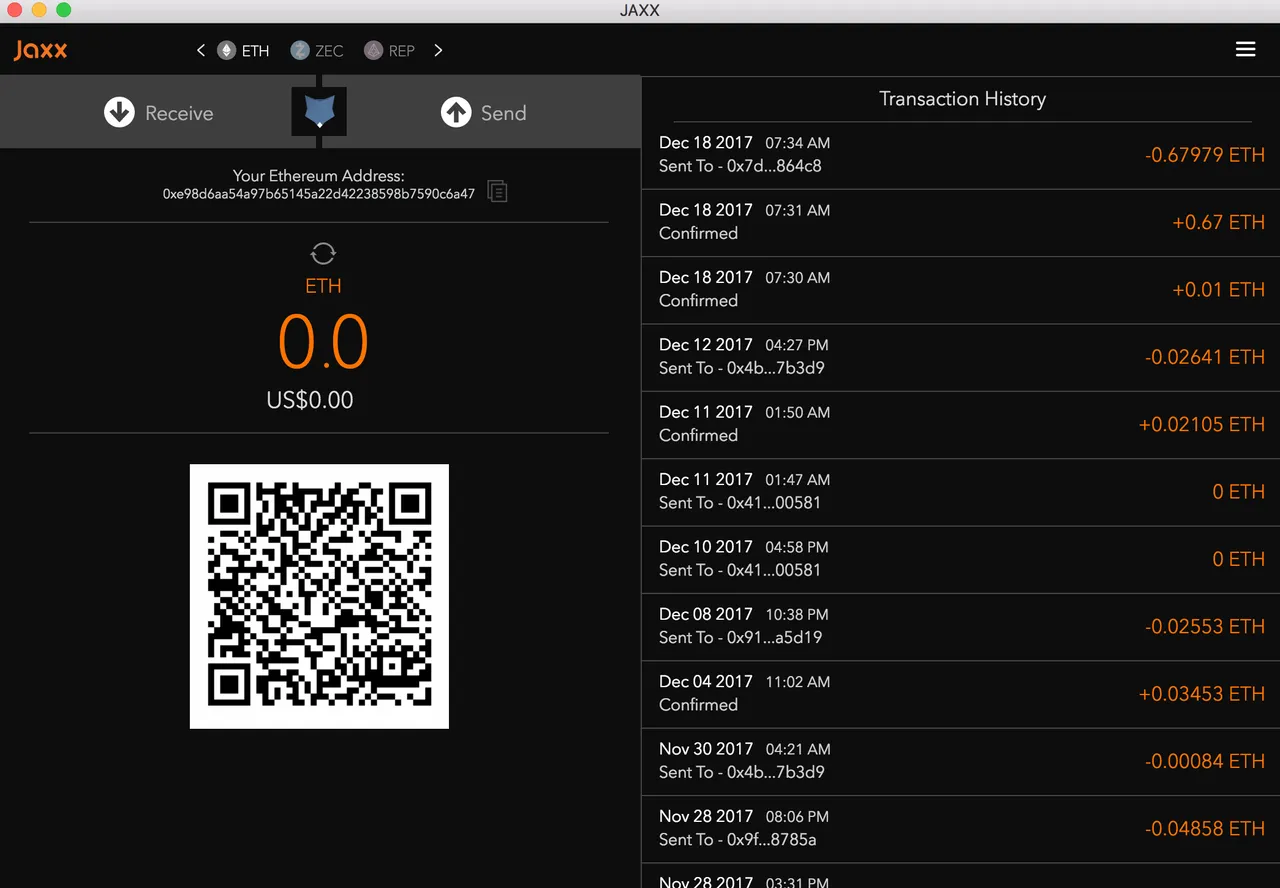
Task: Select the ETH wallet tab
Action: [243, 50]
